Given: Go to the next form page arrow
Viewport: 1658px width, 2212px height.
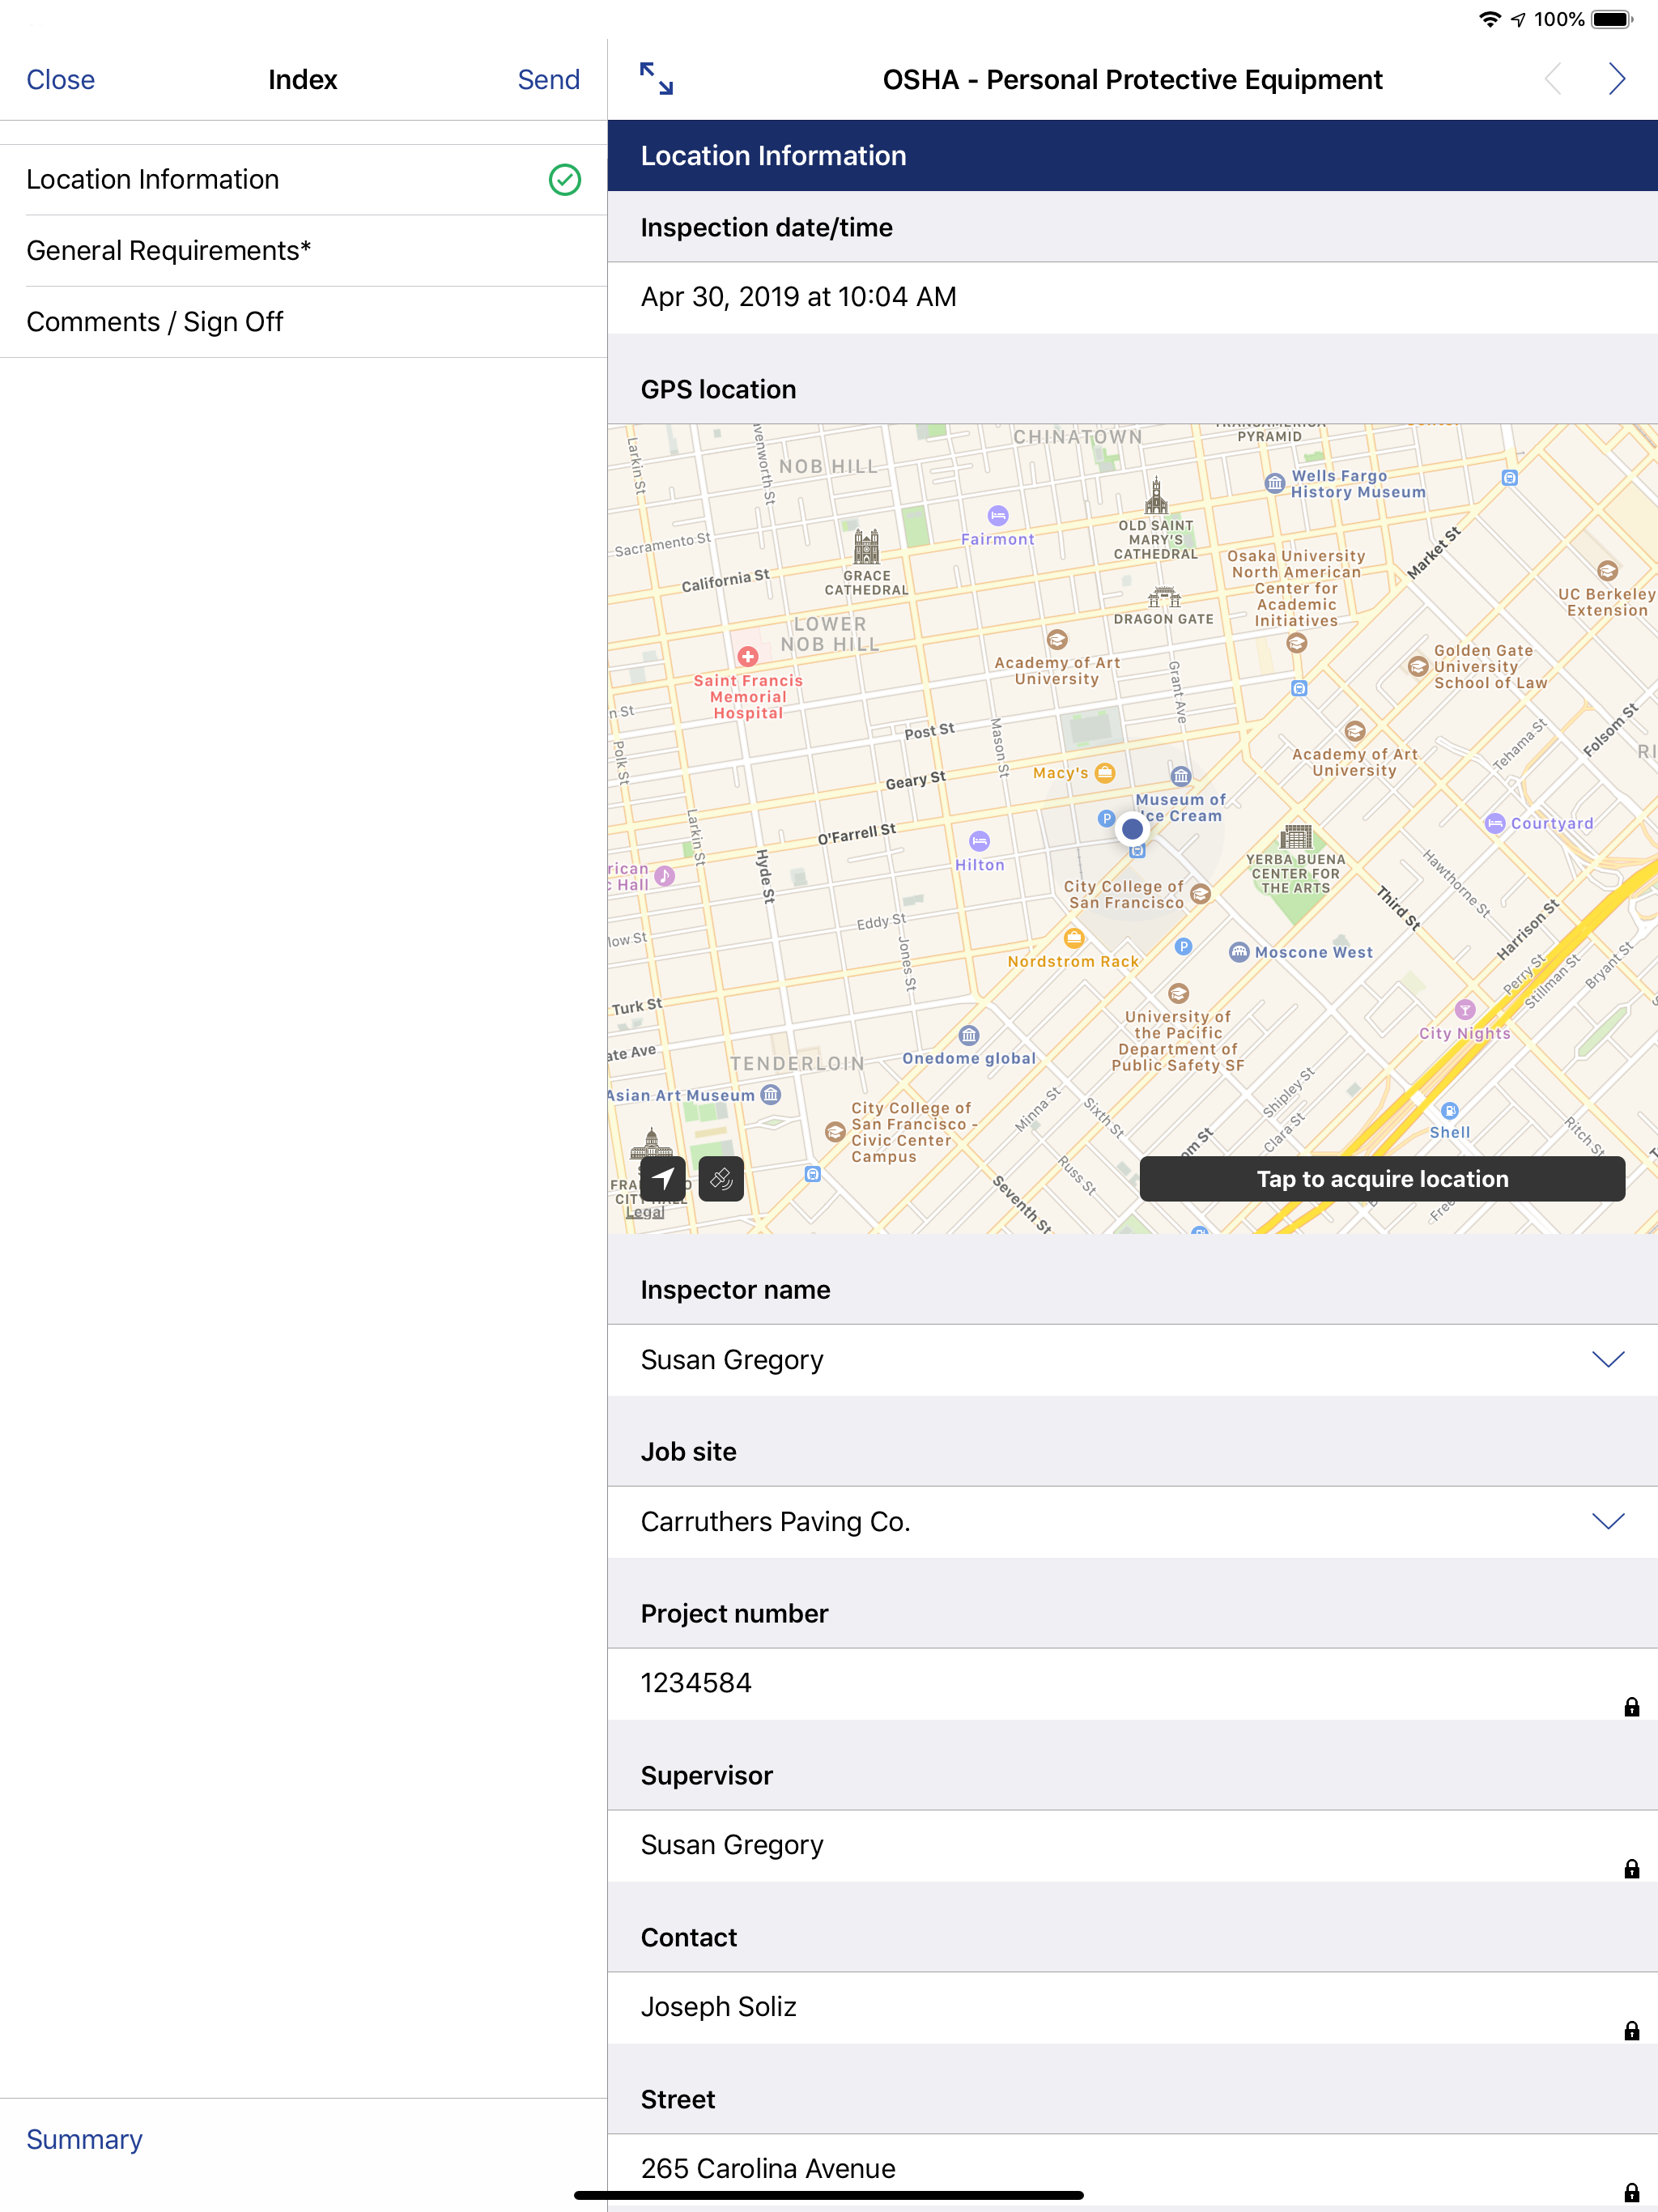Looking at the screenshot, I should tap(1616, 79).
